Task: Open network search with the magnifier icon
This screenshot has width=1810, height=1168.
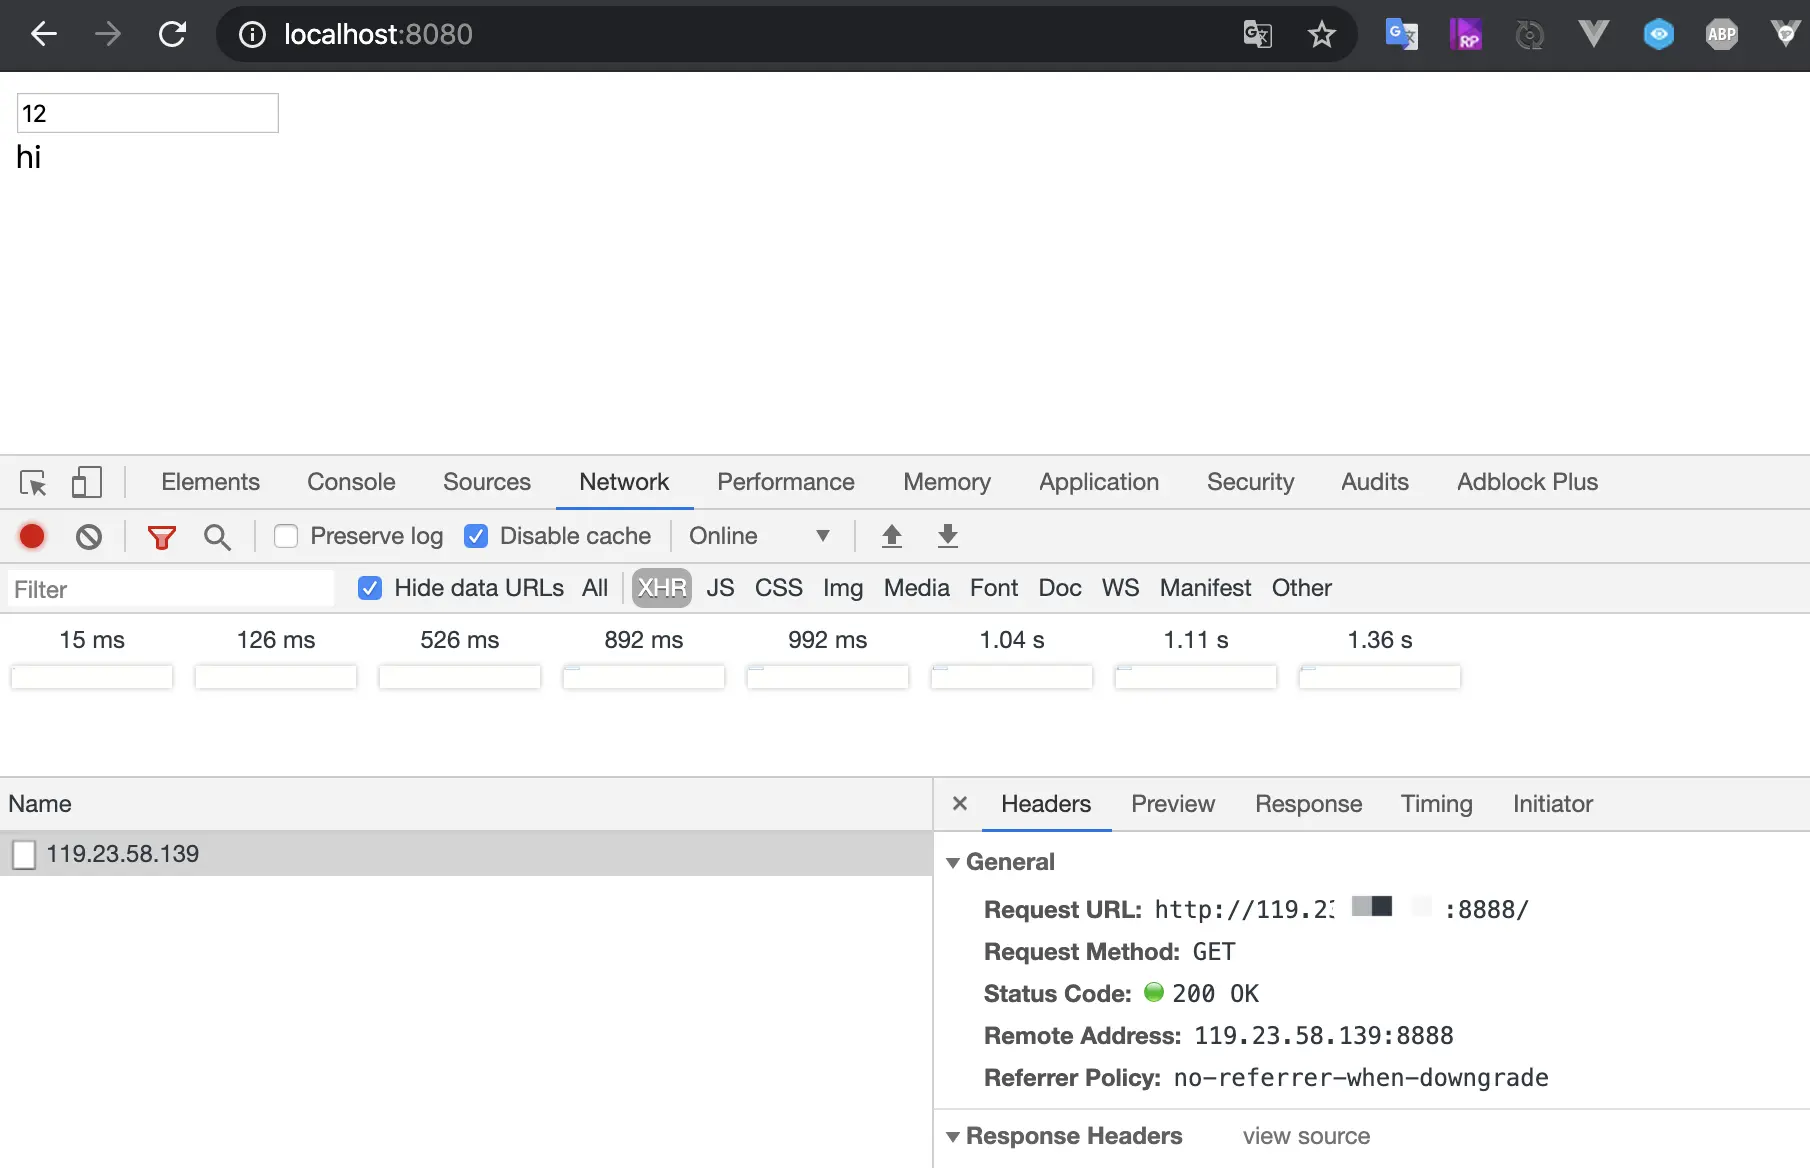Action: click(x=217, y=537)
